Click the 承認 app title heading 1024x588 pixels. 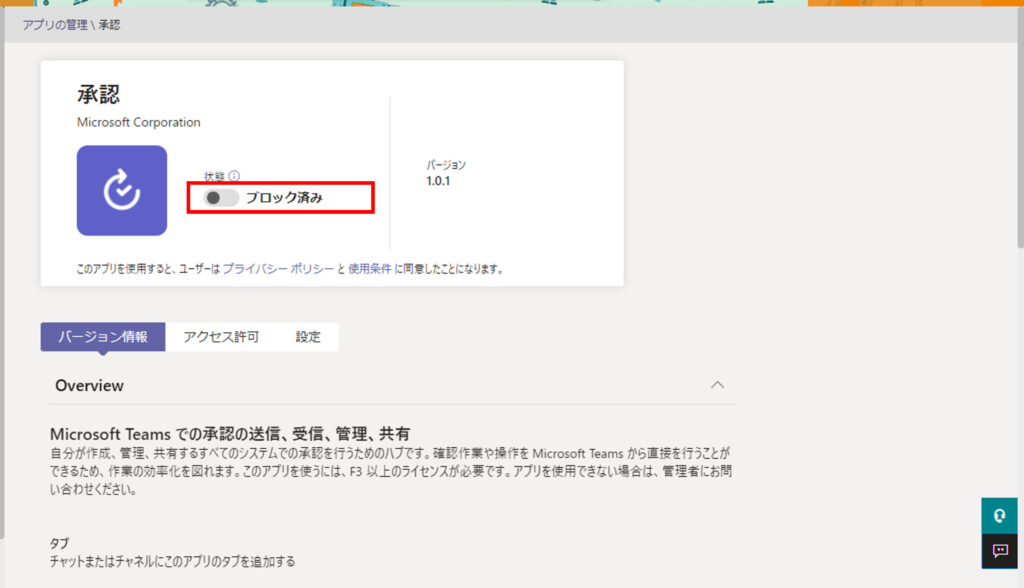pos(98,95)
